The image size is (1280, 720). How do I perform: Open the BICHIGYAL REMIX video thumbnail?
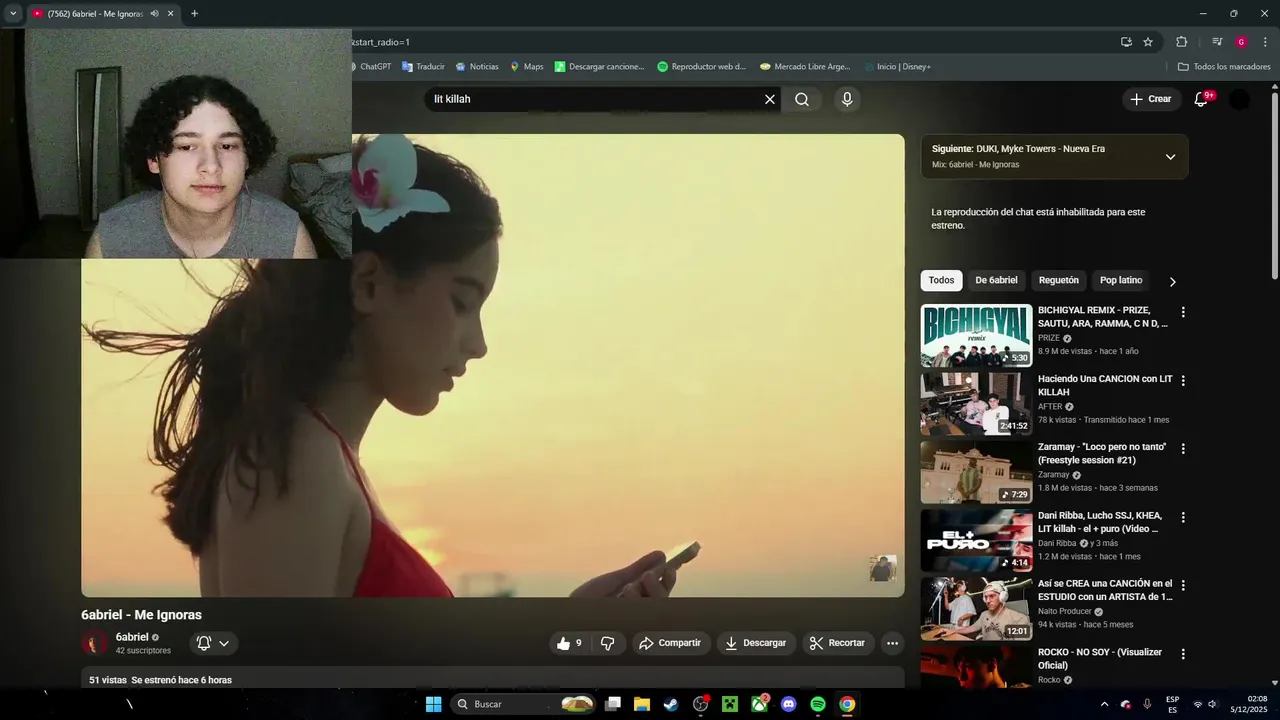point(976,335)
